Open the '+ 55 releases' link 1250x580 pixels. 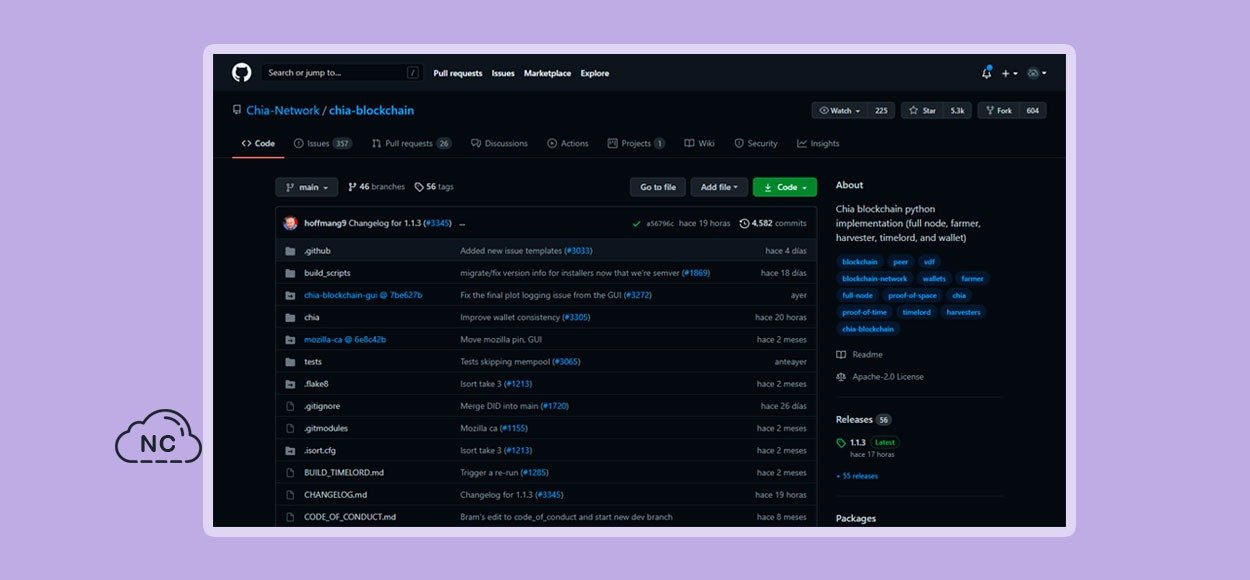(x=857, y=476)
